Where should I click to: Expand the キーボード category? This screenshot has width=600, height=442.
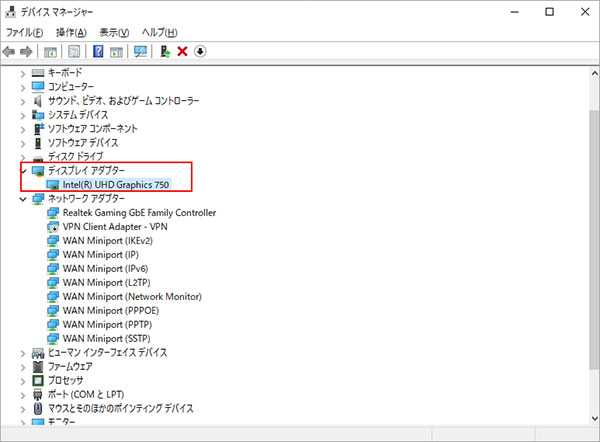click(x=24, y=73)
